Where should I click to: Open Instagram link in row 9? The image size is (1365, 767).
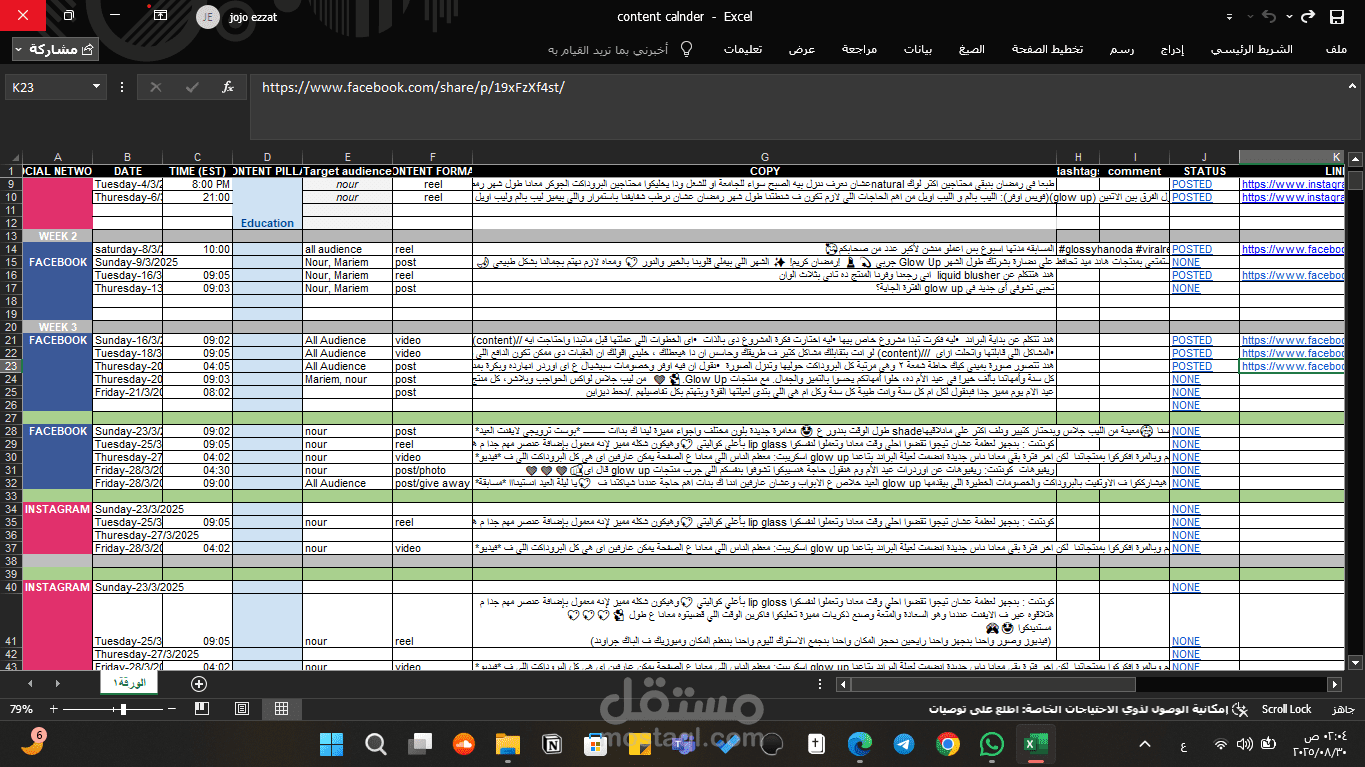(1292, 184)
